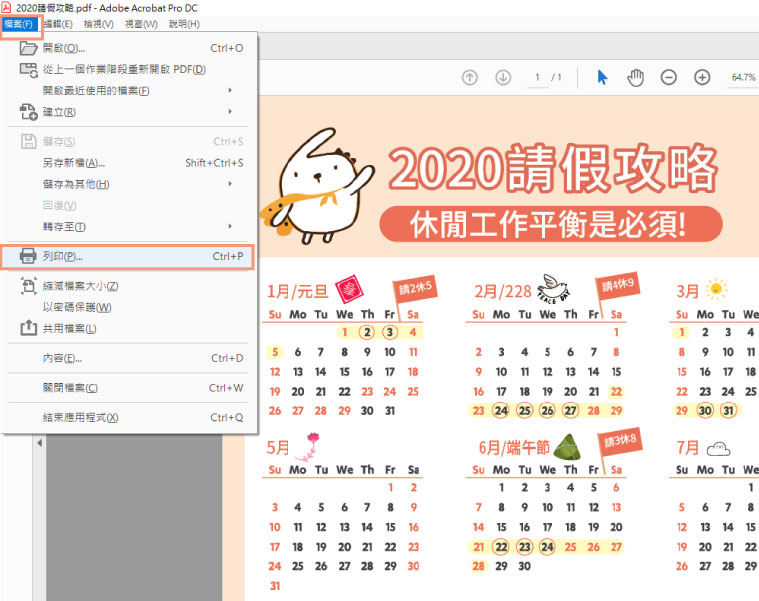Click the open folder icon
Screen dimensions: 759x601
click(x=28, y=48)
